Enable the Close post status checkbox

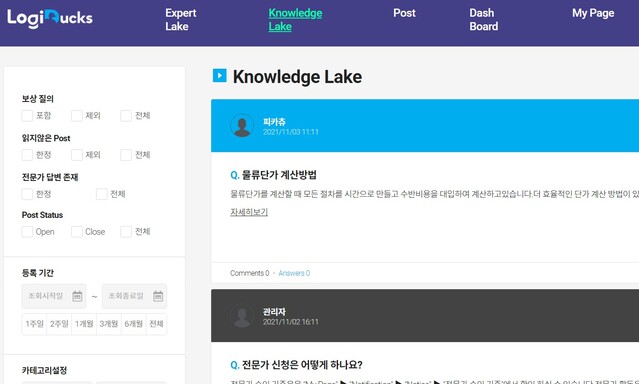click(77, 232)
